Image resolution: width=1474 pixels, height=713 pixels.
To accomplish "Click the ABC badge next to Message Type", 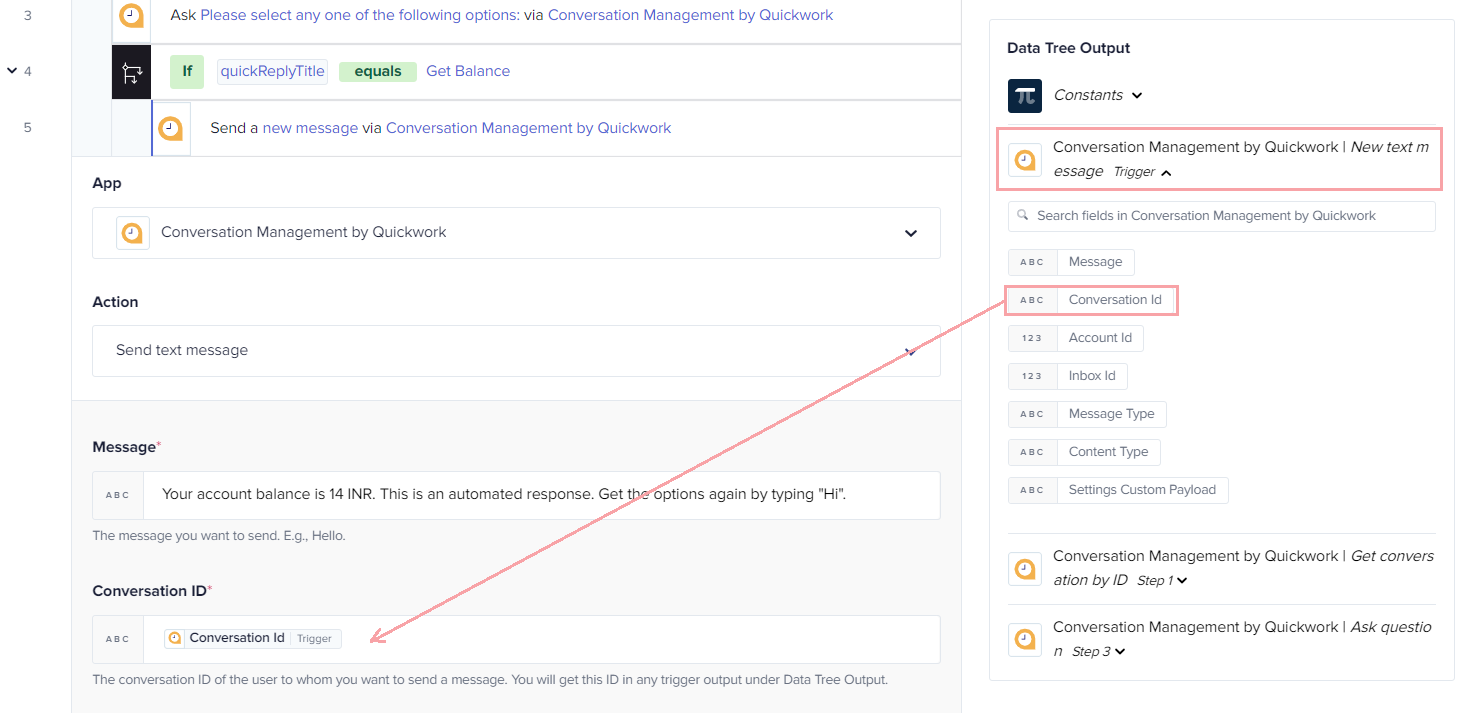I will (x=1033, y=414).
